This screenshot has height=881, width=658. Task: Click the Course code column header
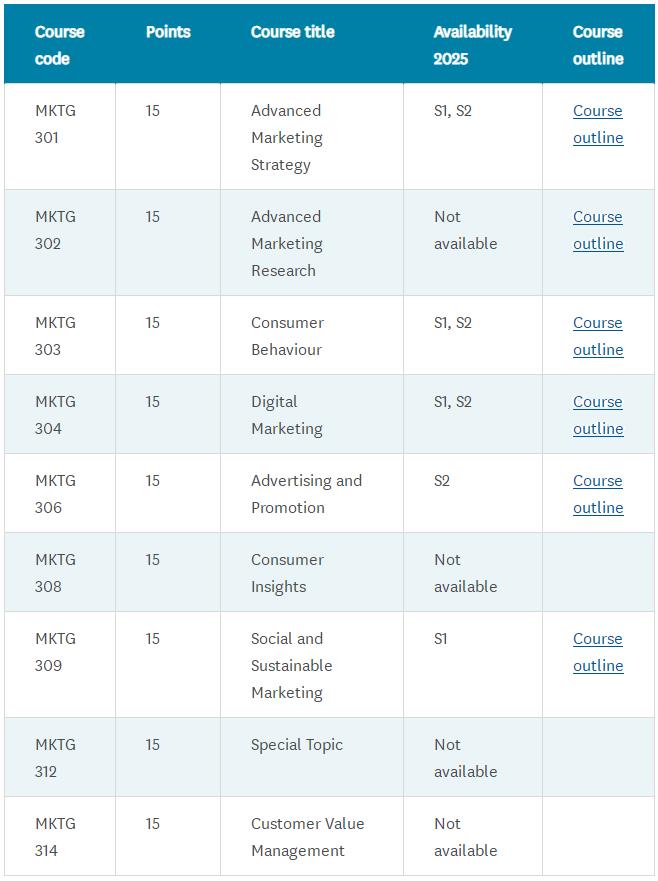[59, 45]
